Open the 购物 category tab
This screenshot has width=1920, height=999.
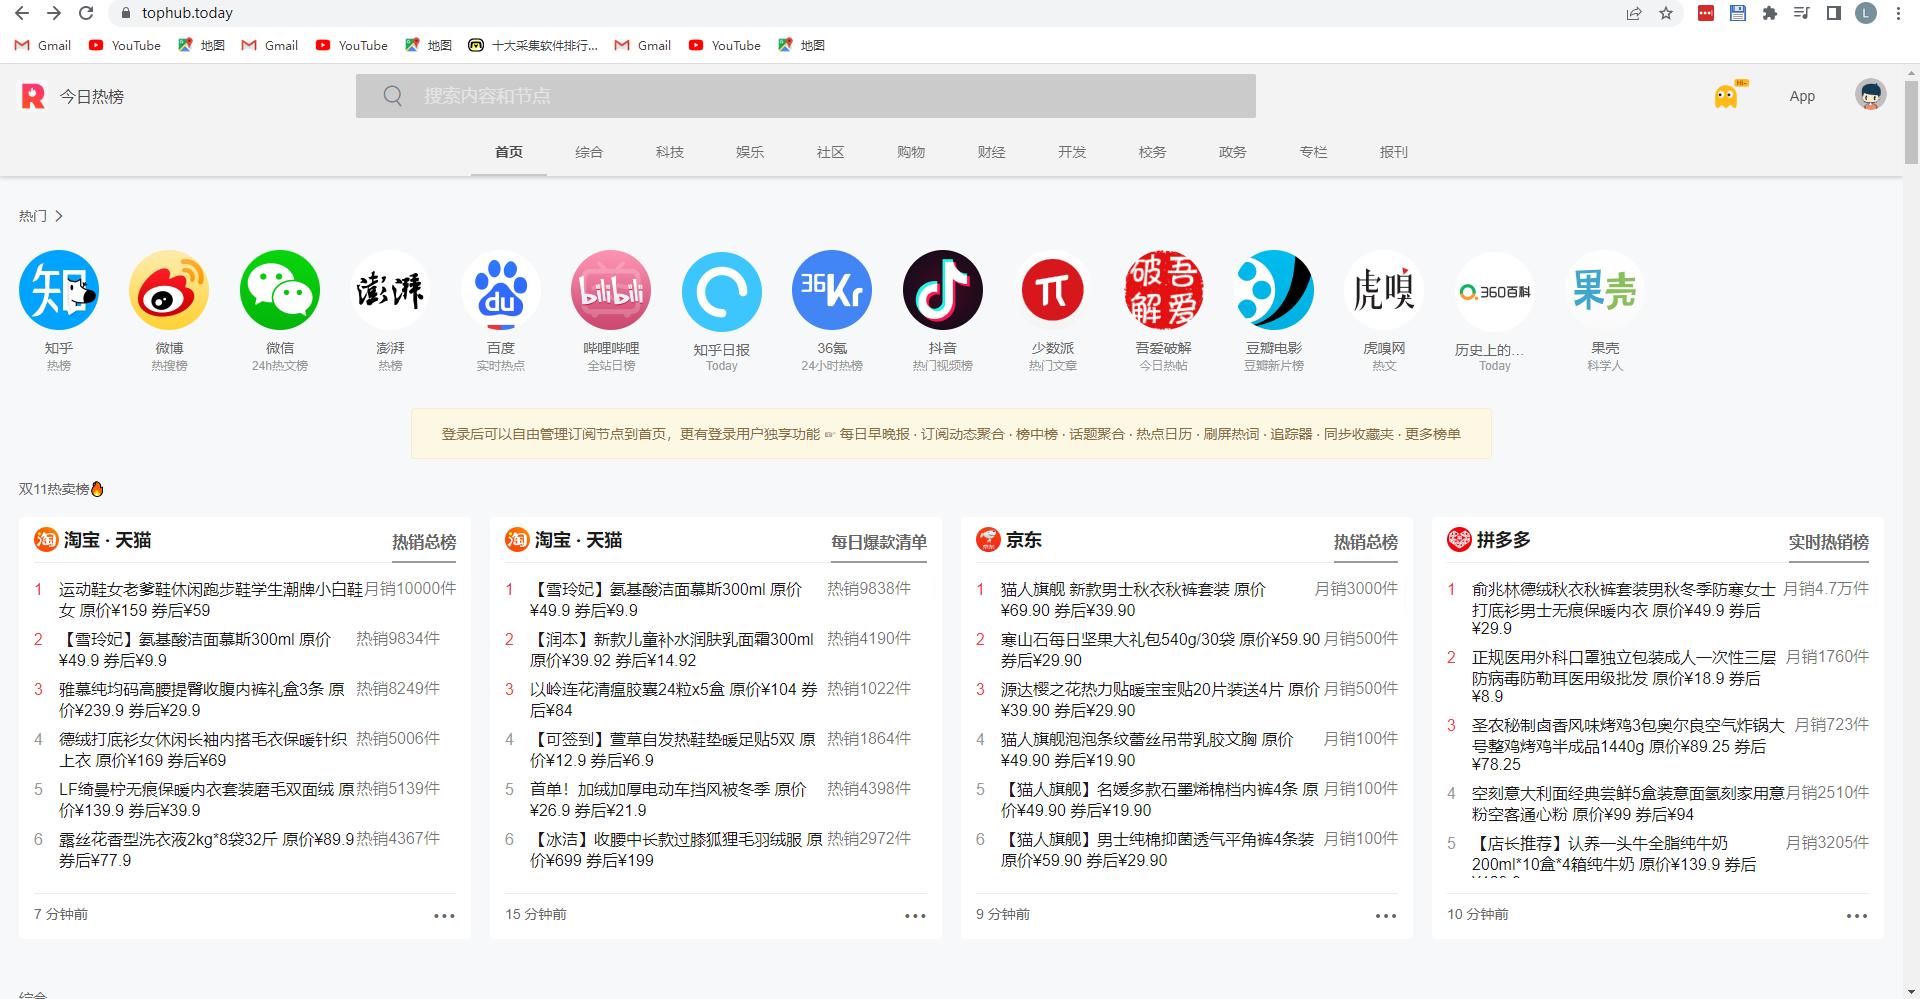(911, 152)
